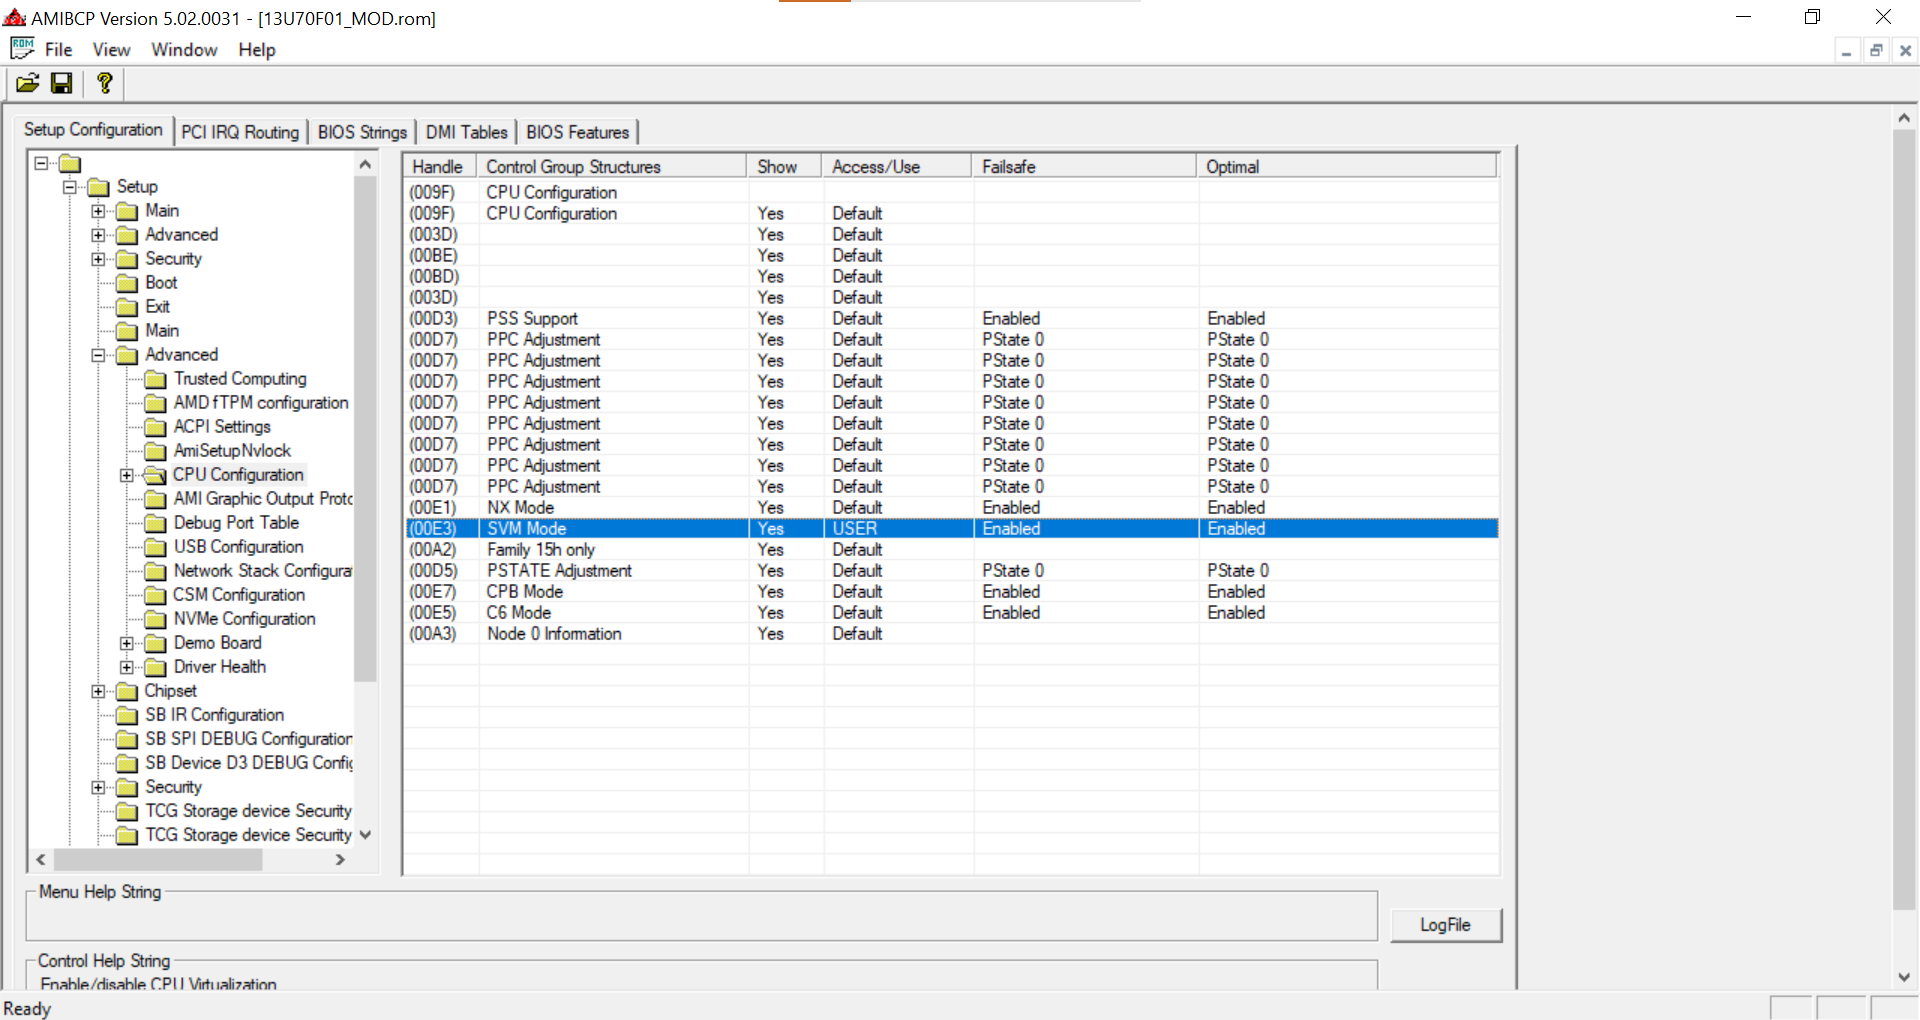The image size is (1920, 1020).
Task: Click the Optimal column header
Action: (x=1346, y=167)
